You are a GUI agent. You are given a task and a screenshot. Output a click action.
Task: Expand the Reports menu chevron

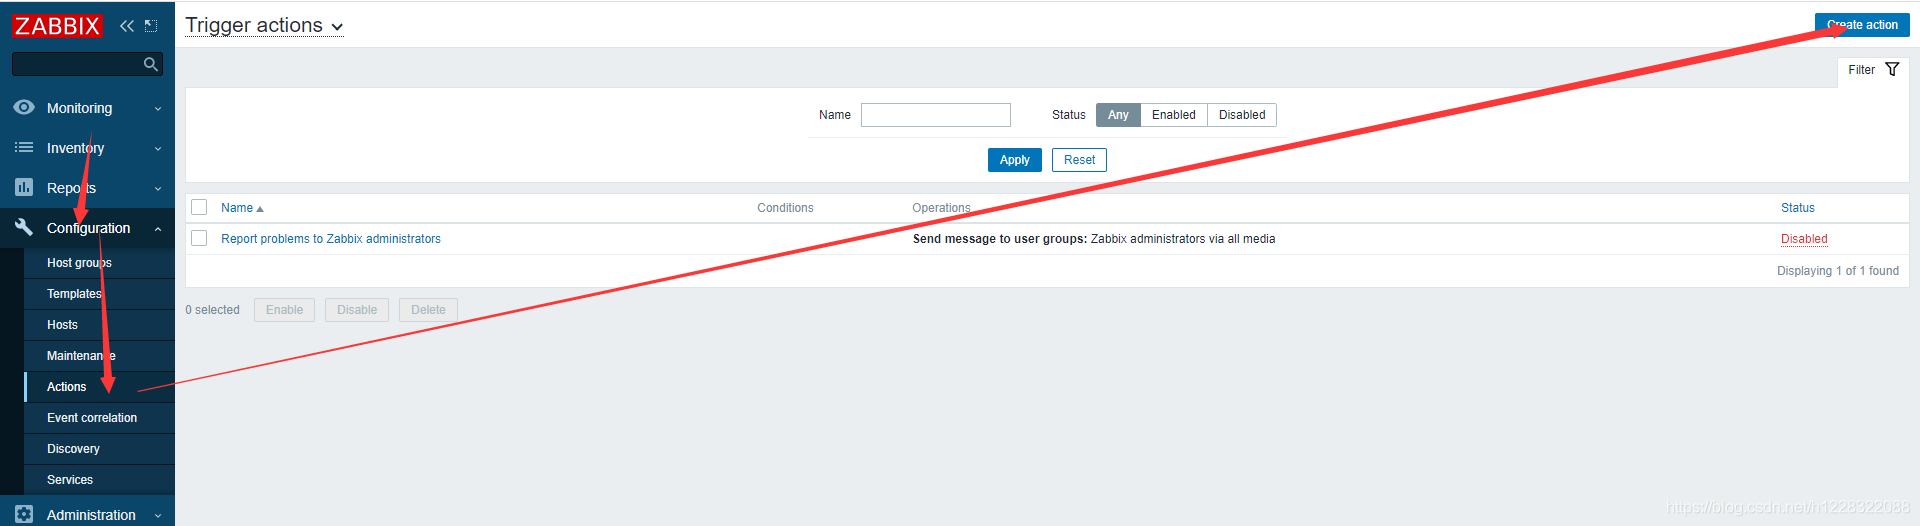158,188
